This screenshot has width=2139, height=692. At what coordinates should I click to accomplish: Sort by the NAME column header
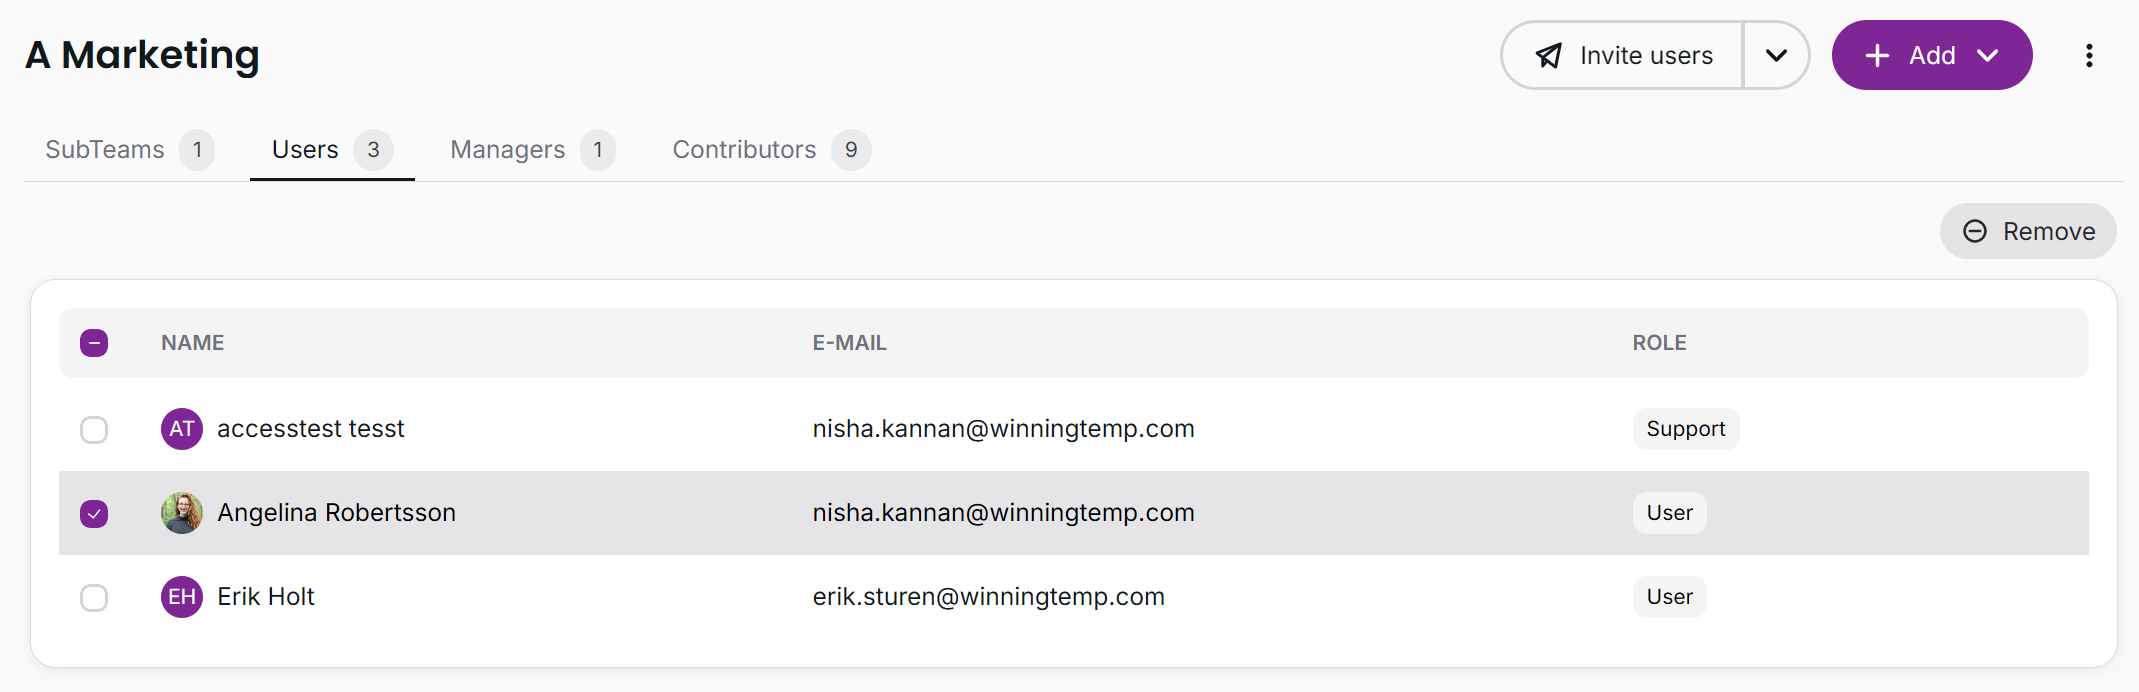coord(193,343)
